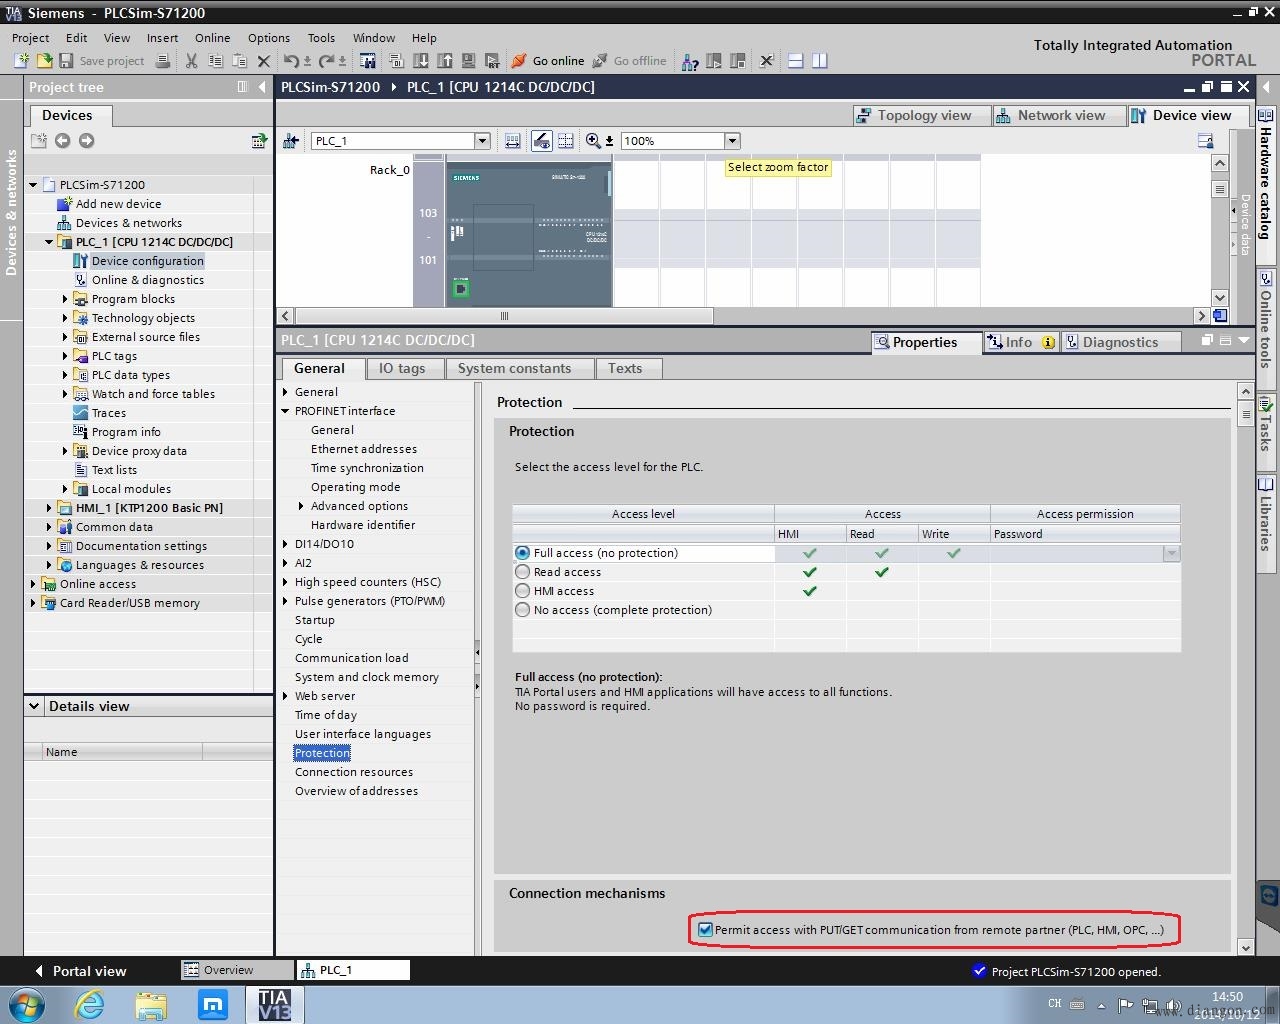Launch Internet Explorer from the taskbar
This screenshot has width=1280, height=1024.
(x=90, y=1004)
